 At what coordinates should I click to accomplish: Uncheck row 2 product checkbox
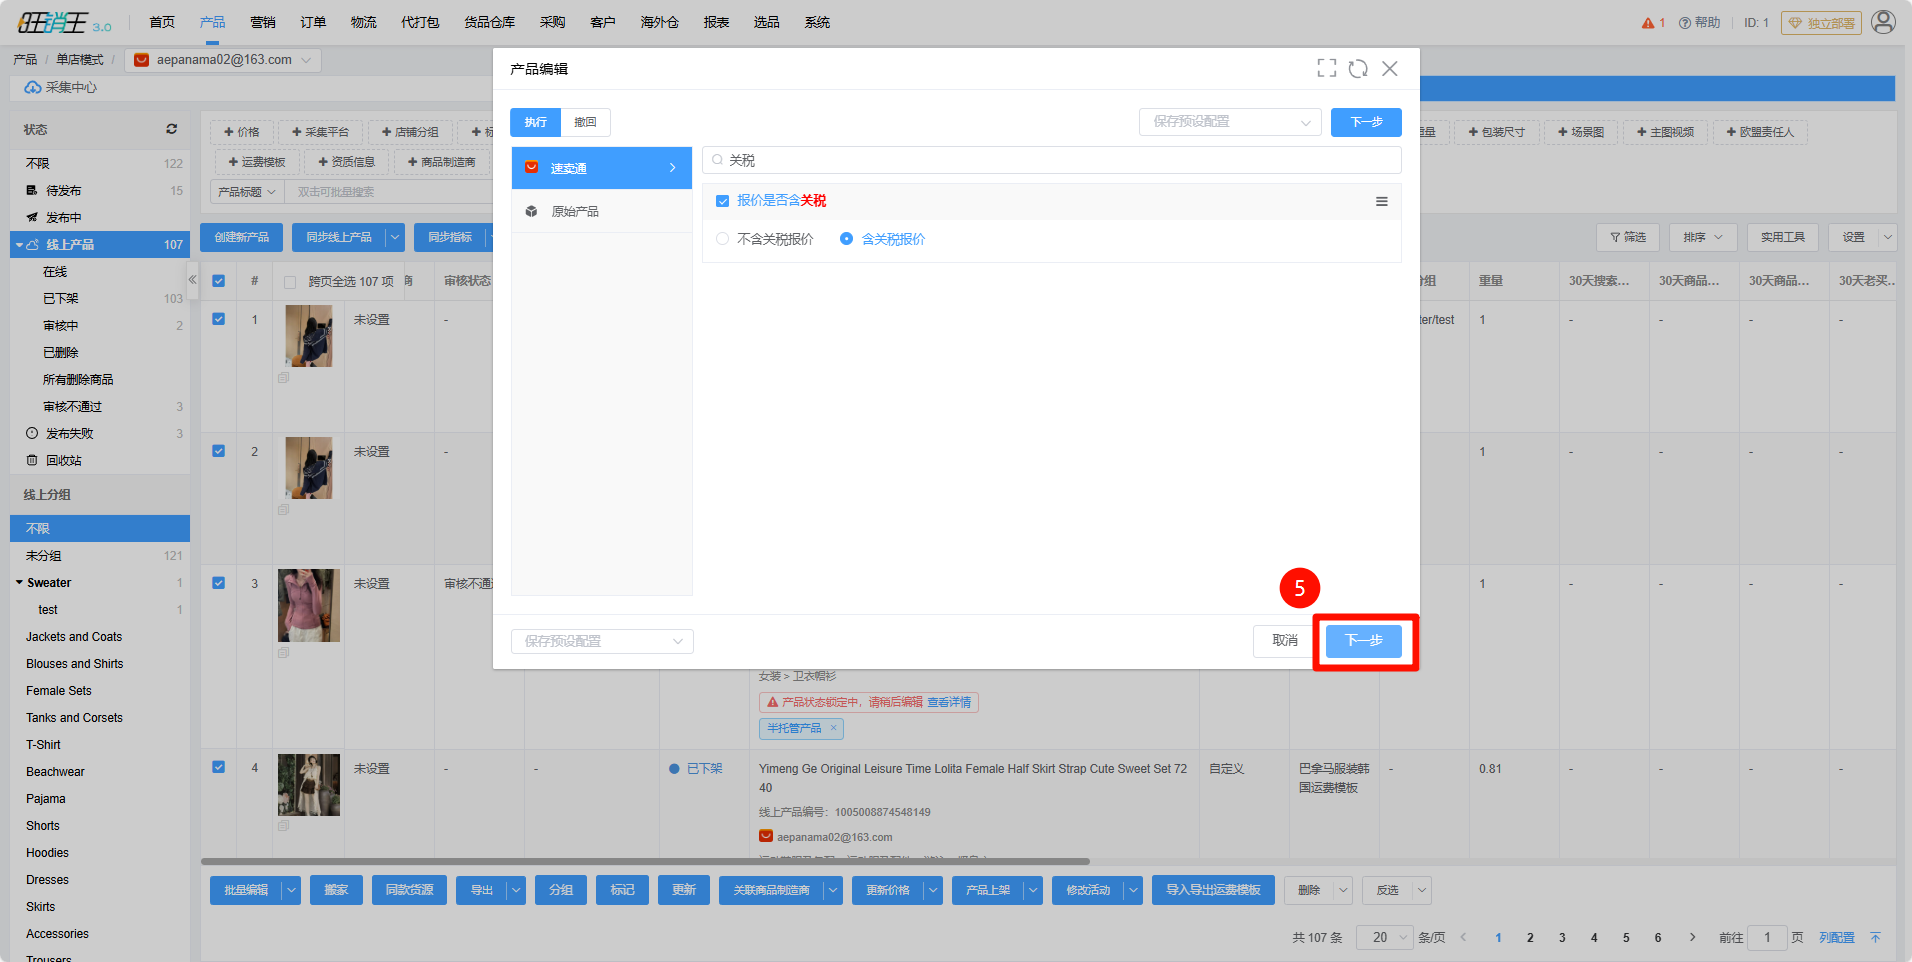tap(219, 451)
